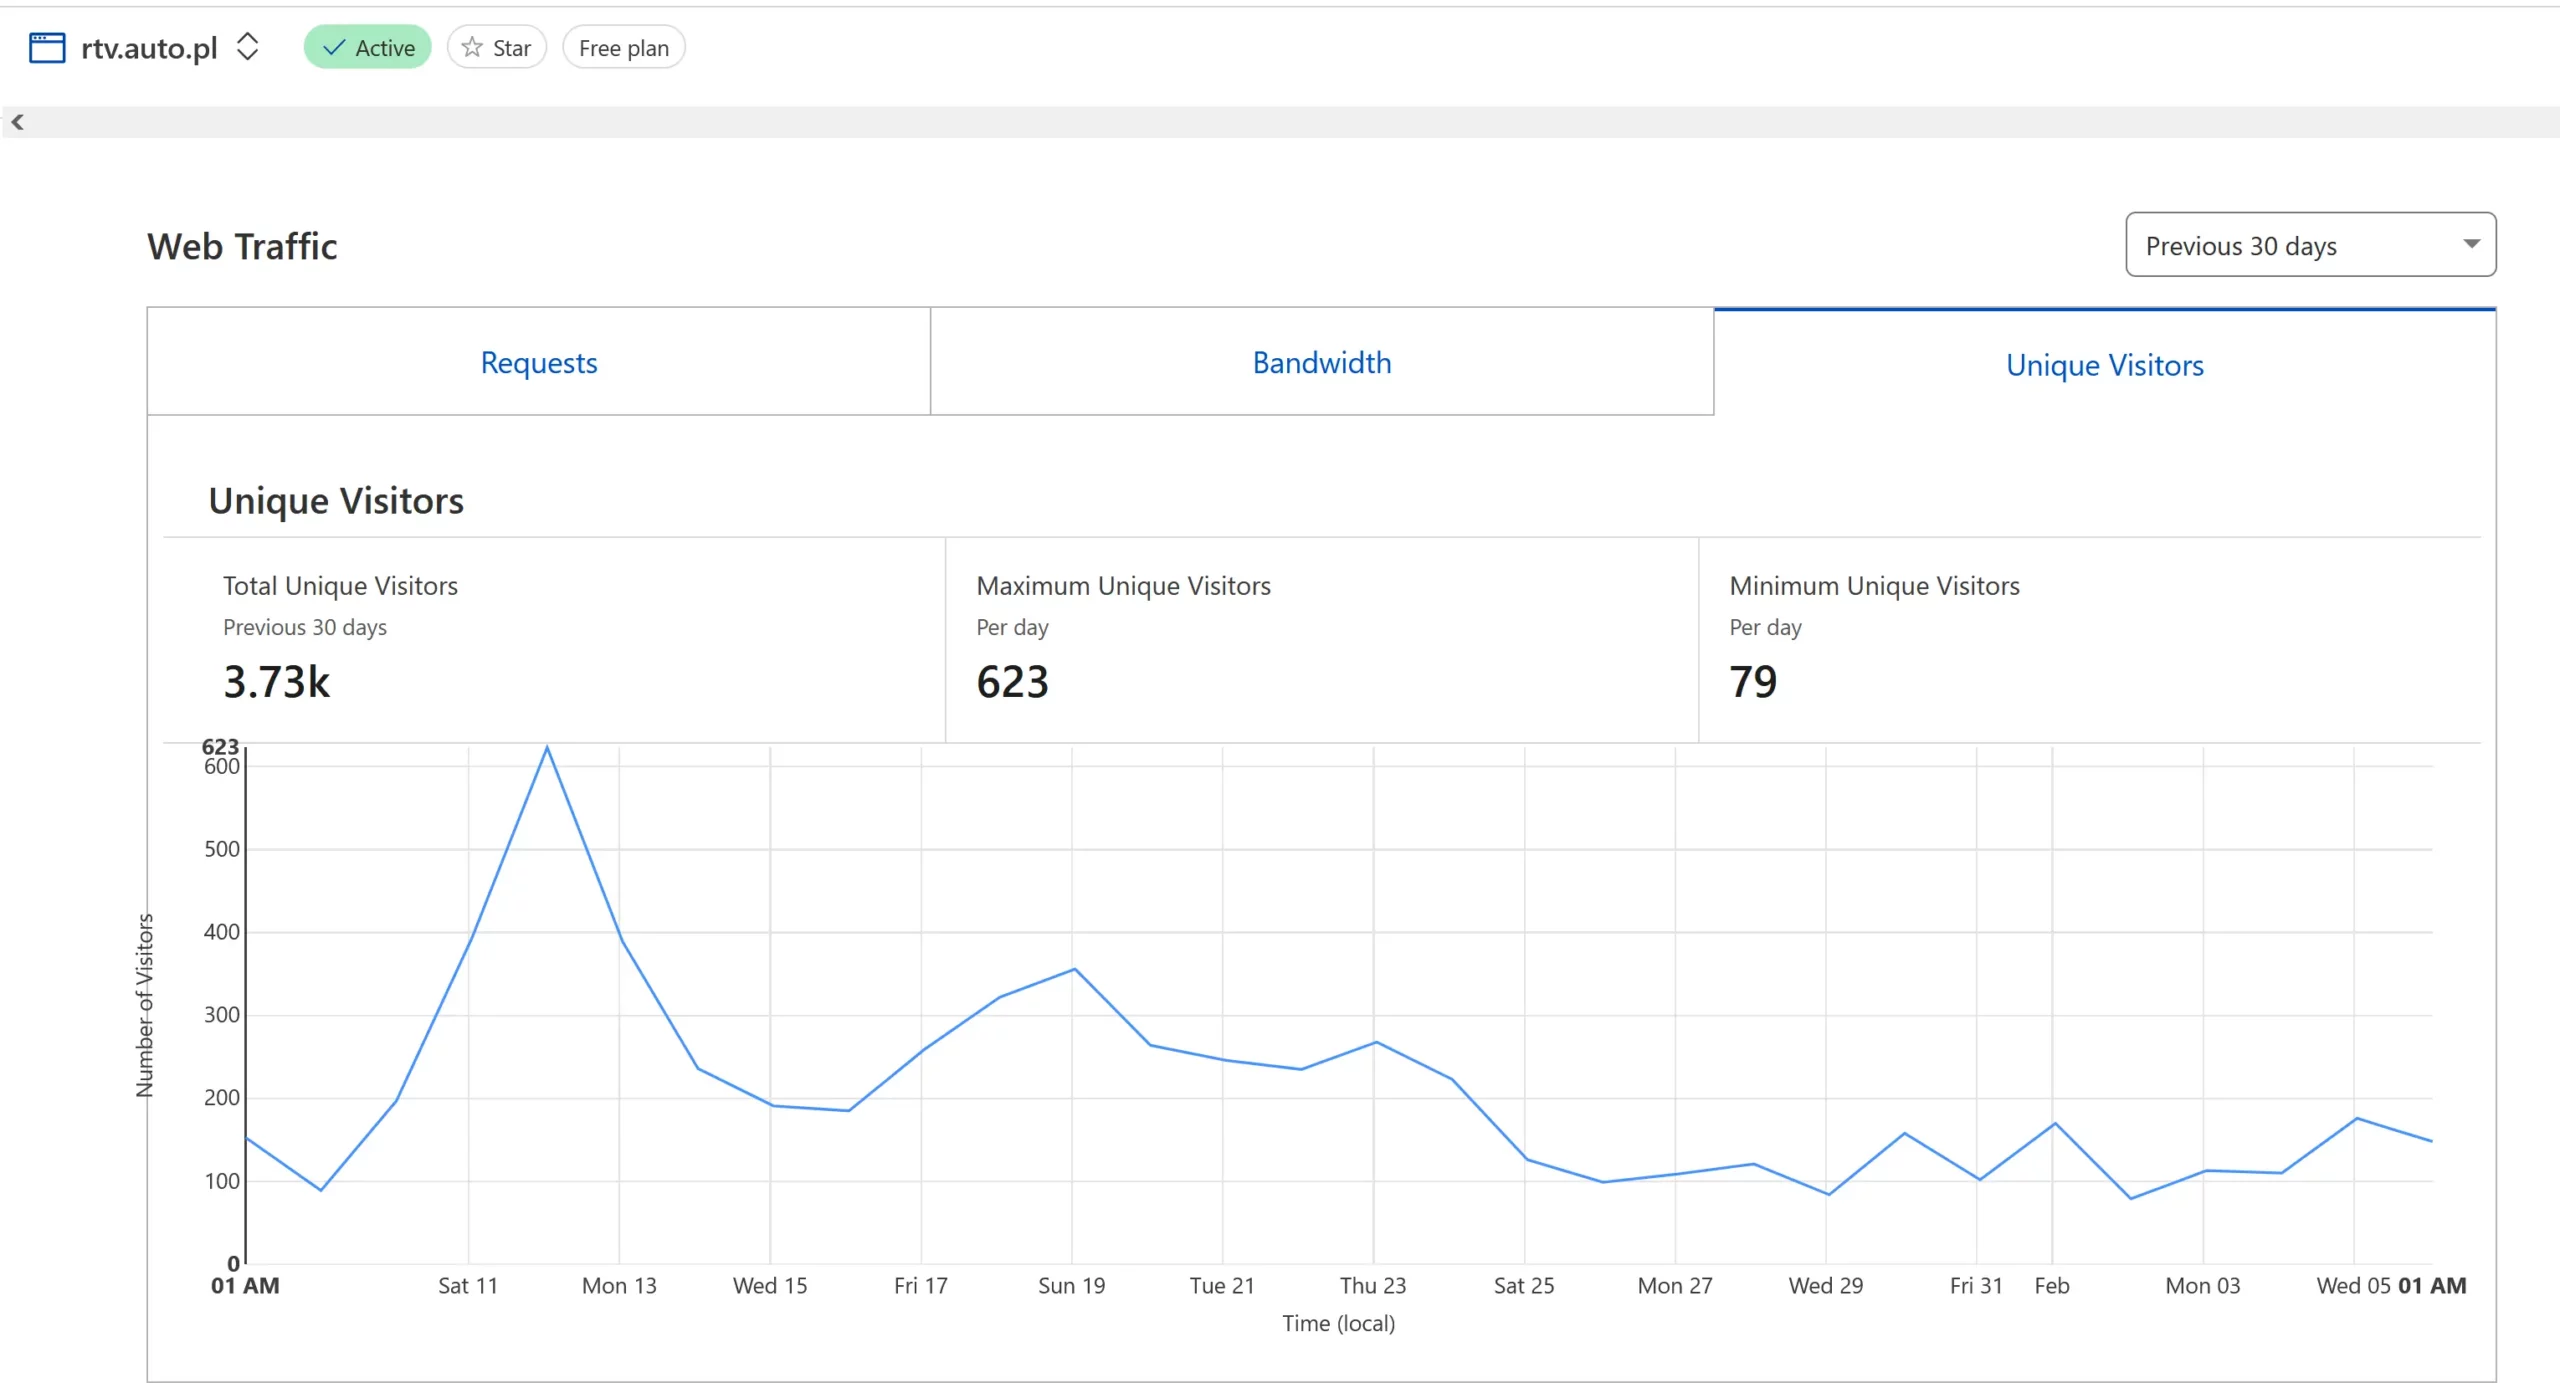Click the Total Unique Visitors 3.73k value
2560x1383 pixels.
[276, 682]
